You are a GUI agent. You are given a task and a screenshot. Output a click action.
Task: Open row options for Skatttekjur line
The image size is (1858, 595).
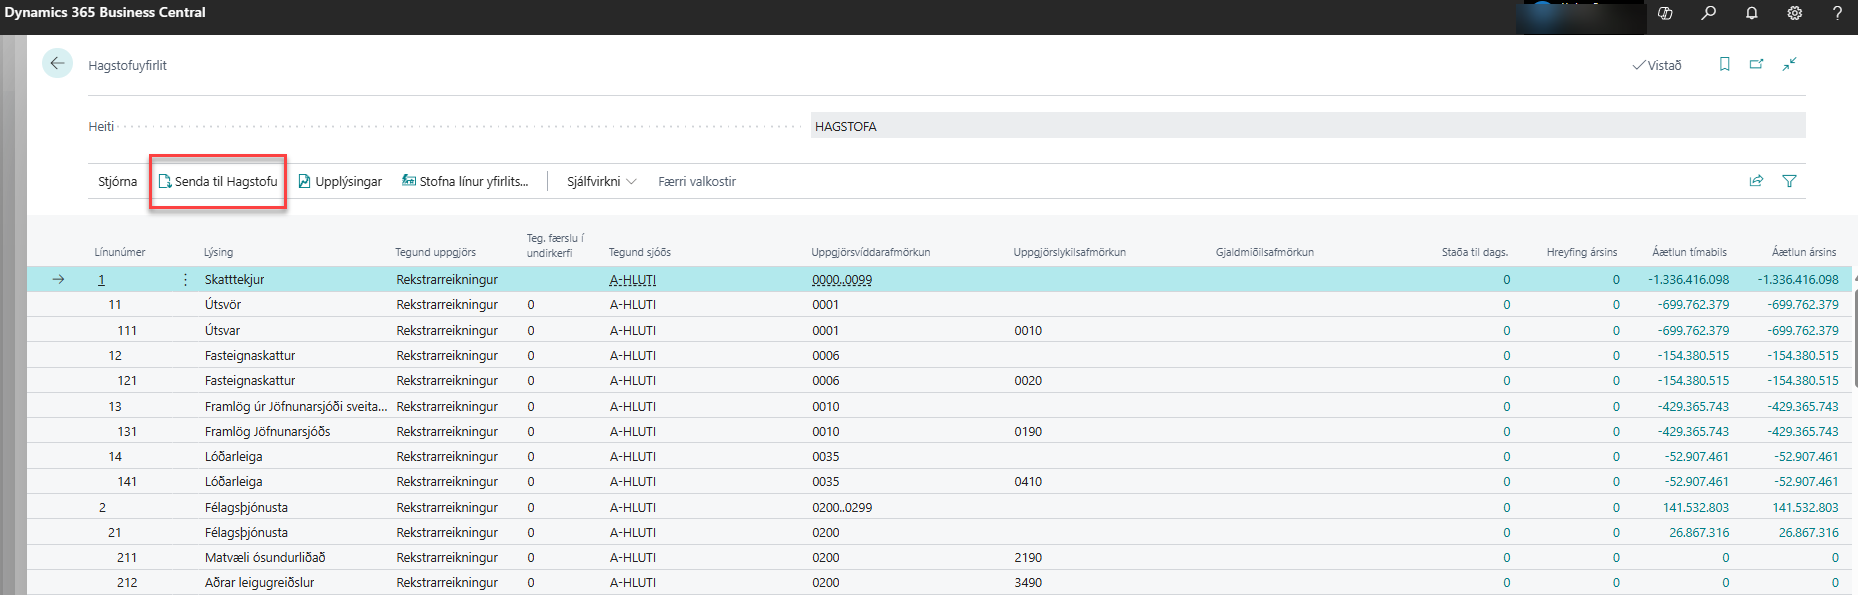[x=185, y=280]
